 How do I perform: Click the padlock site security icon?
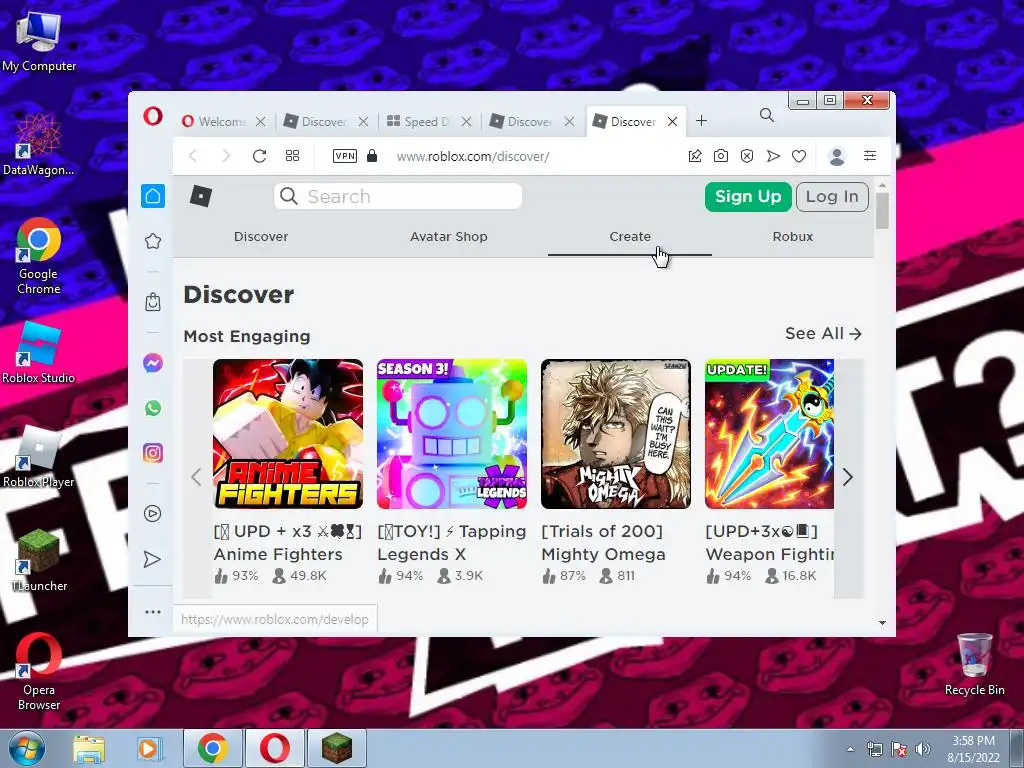point(372,155)
